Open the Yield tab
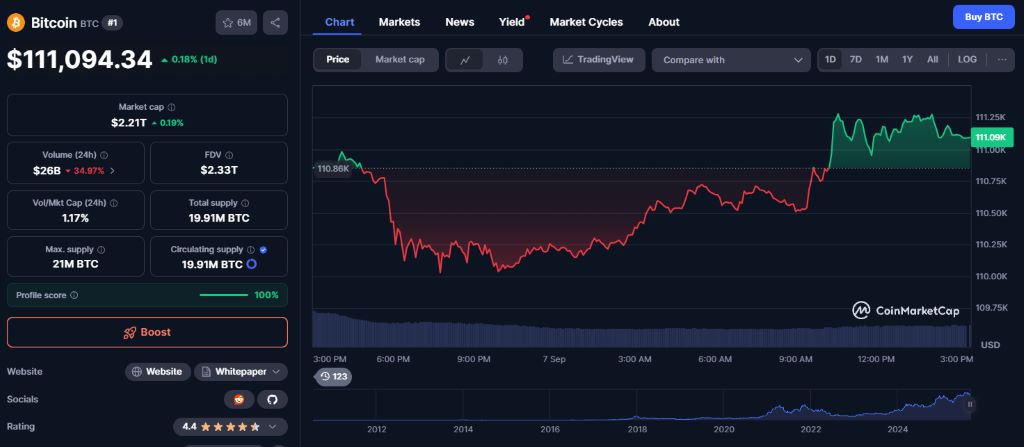This screenshot has height=447, width=1024. point(512,22)
